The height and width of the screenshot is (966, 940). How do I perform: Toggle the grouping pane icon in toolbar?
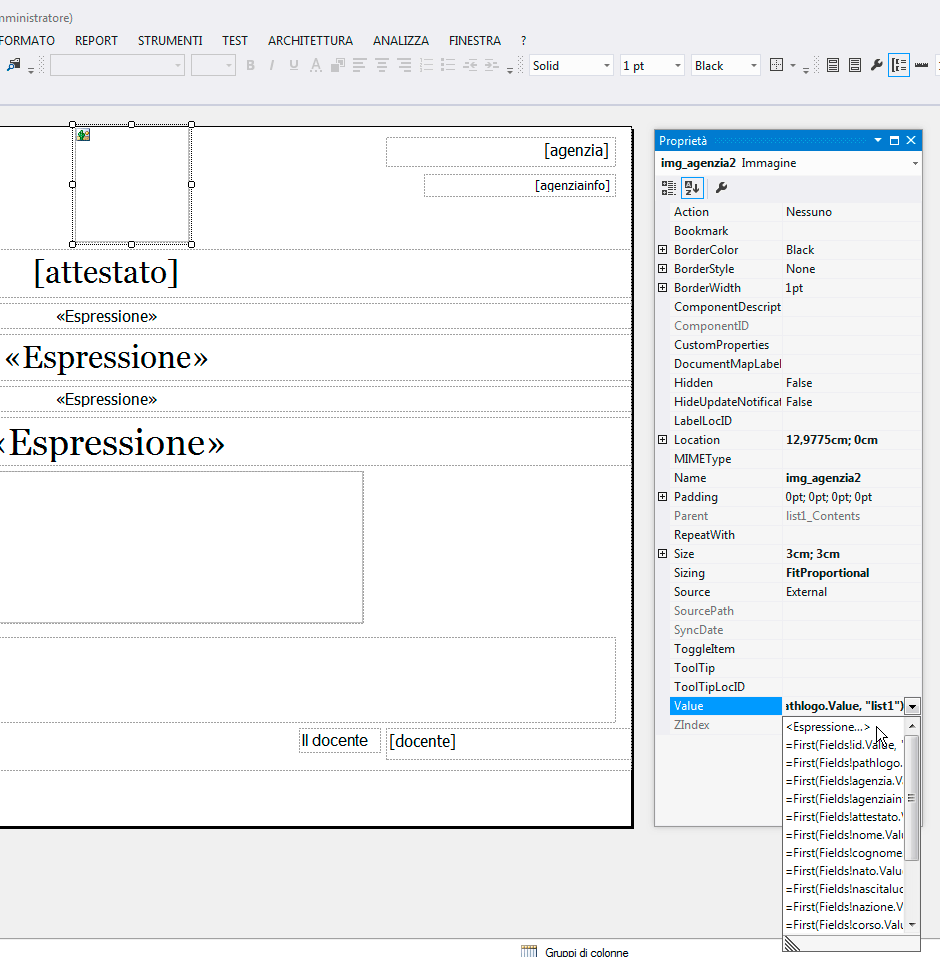pyautogui.click(x=899, y=65)
